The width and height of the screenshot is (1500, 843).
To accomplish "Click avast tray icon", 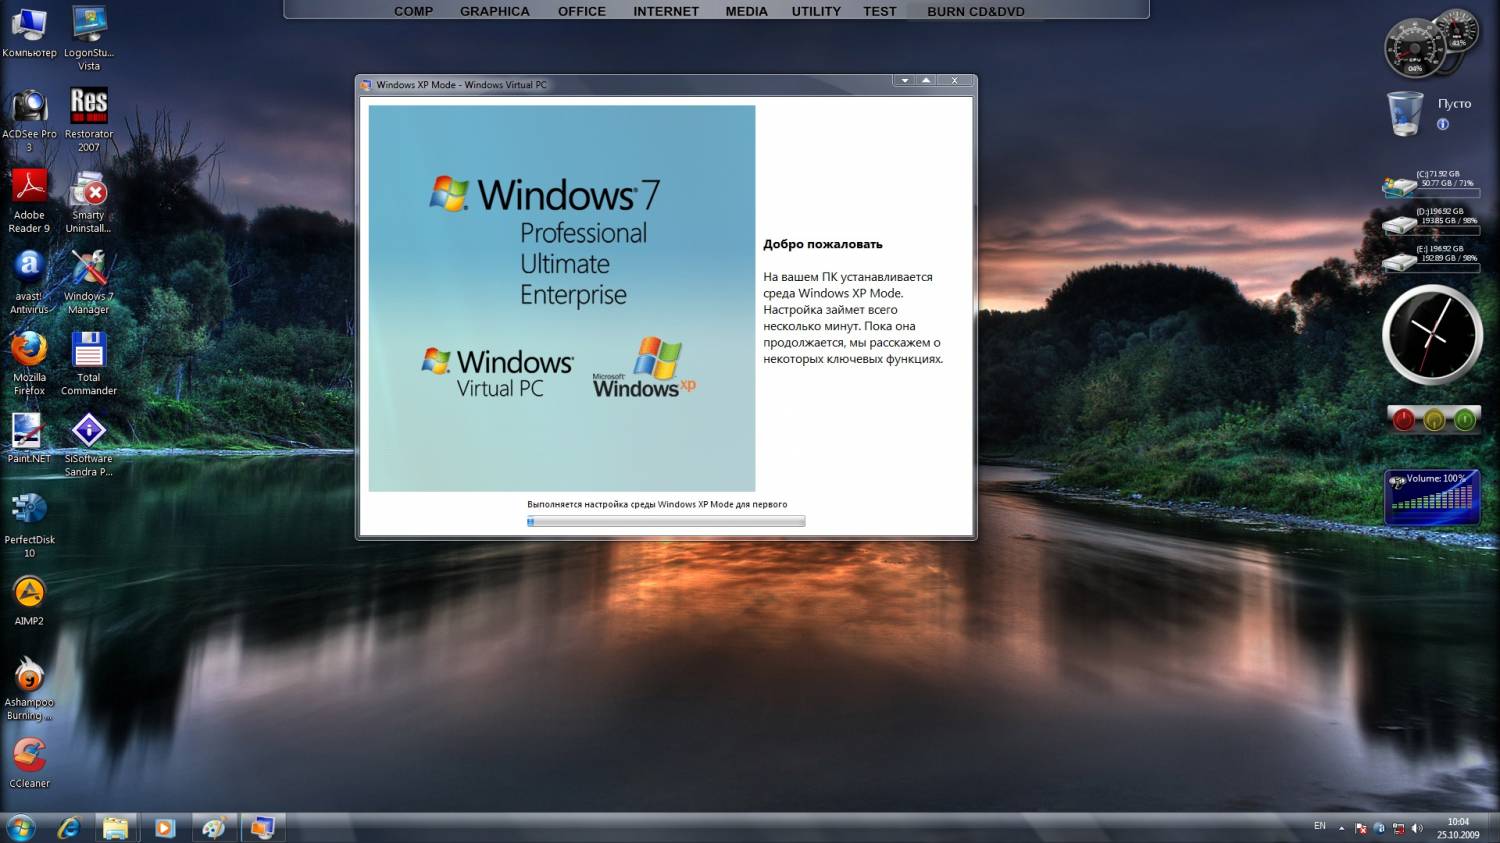I will (1380, 828).
